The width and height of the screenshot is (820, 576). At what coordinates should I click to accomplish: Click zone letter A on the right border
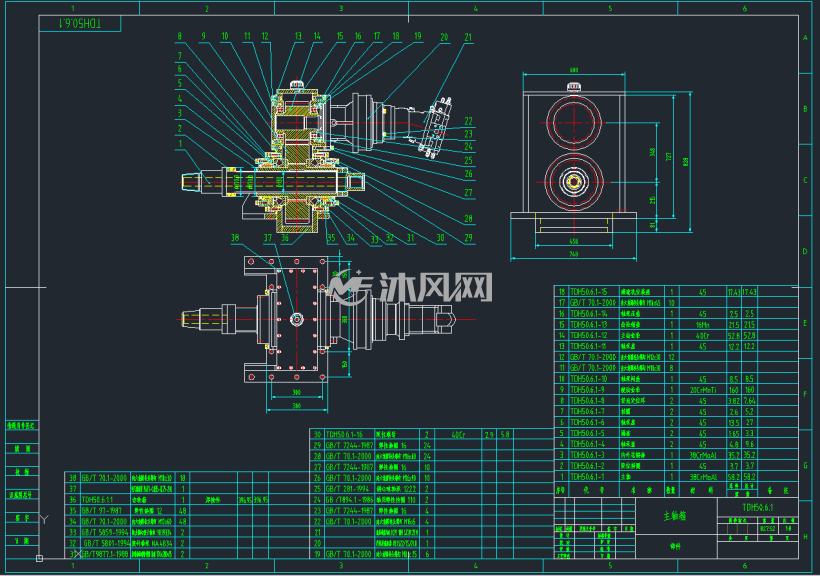805,38
